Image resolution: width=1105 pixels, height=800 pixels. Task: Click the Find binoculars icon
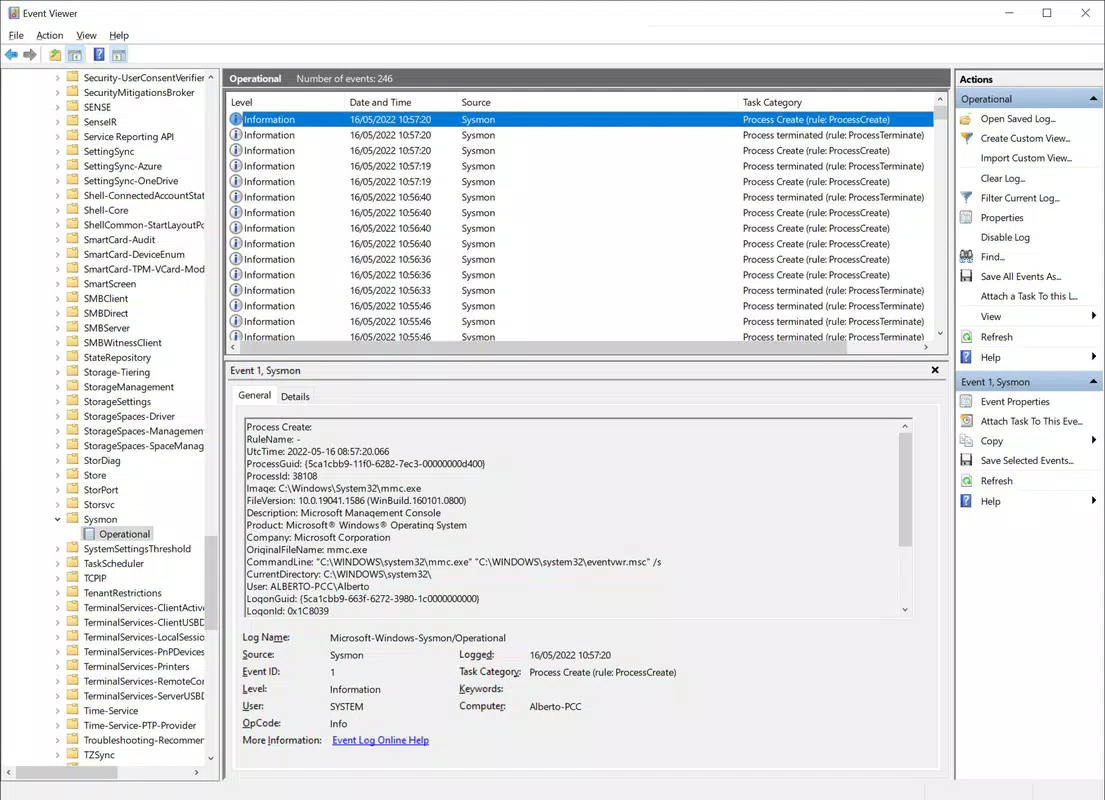click(966, 257)
